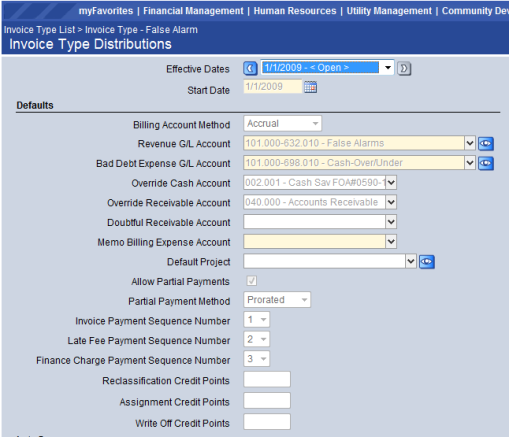509x437 pixels.
Task: Click Write Off Credit Points field
Action: [x=267, y=422]
